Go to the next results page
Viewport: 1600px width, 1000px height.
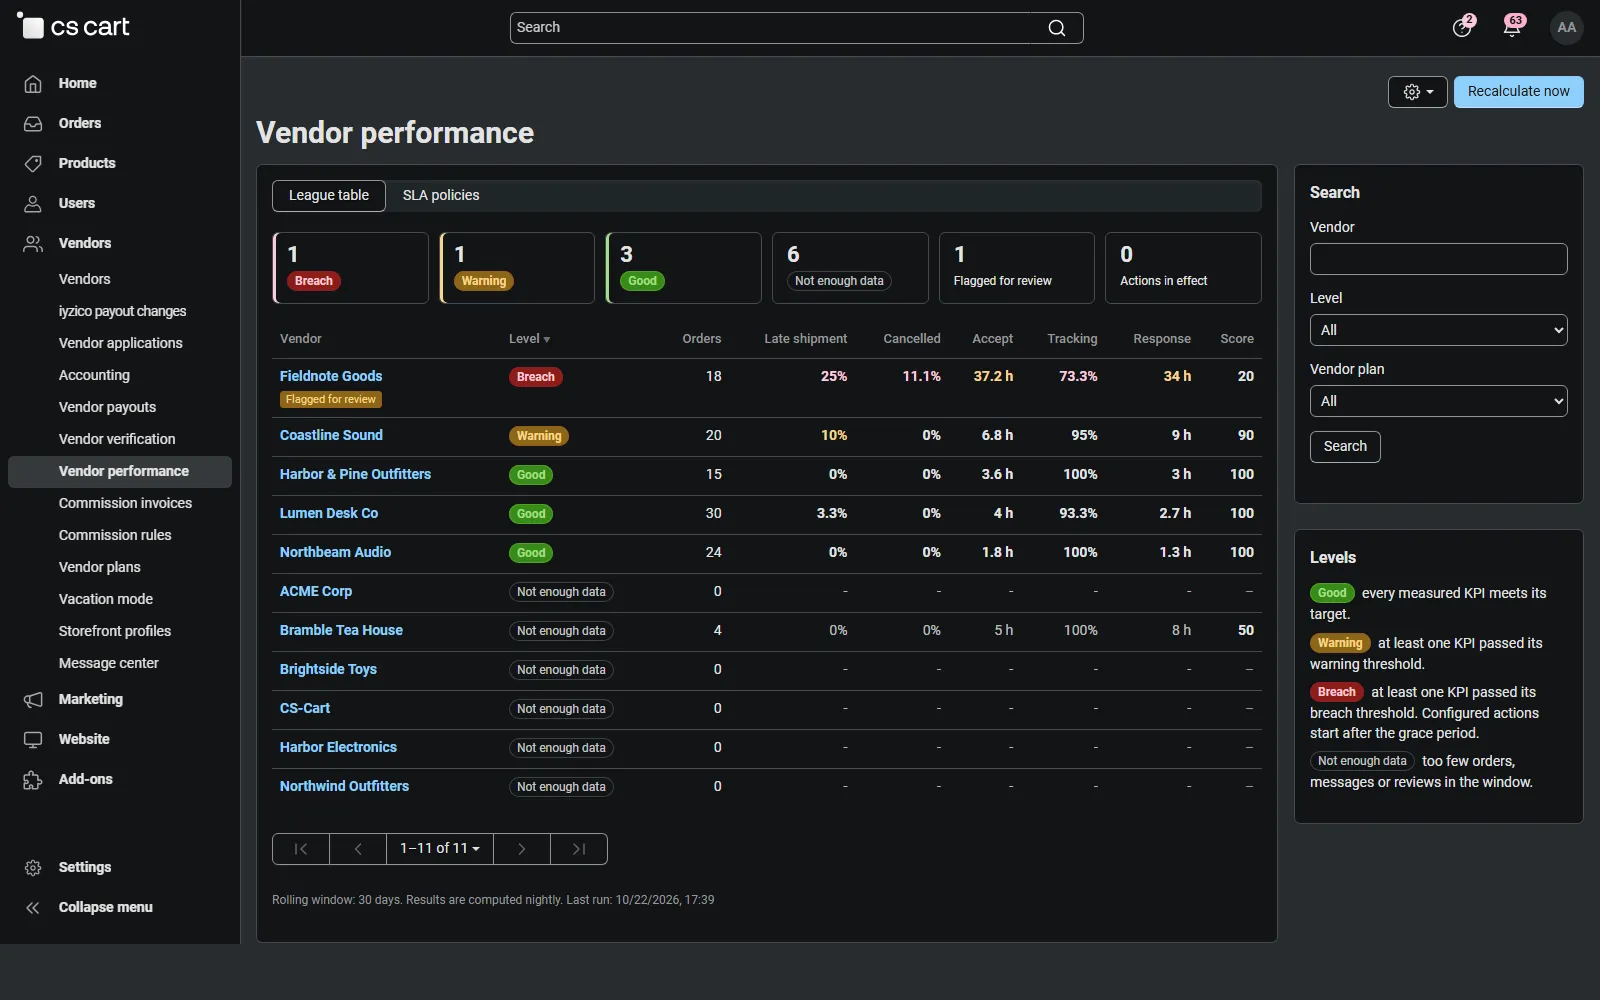(522, 849)
